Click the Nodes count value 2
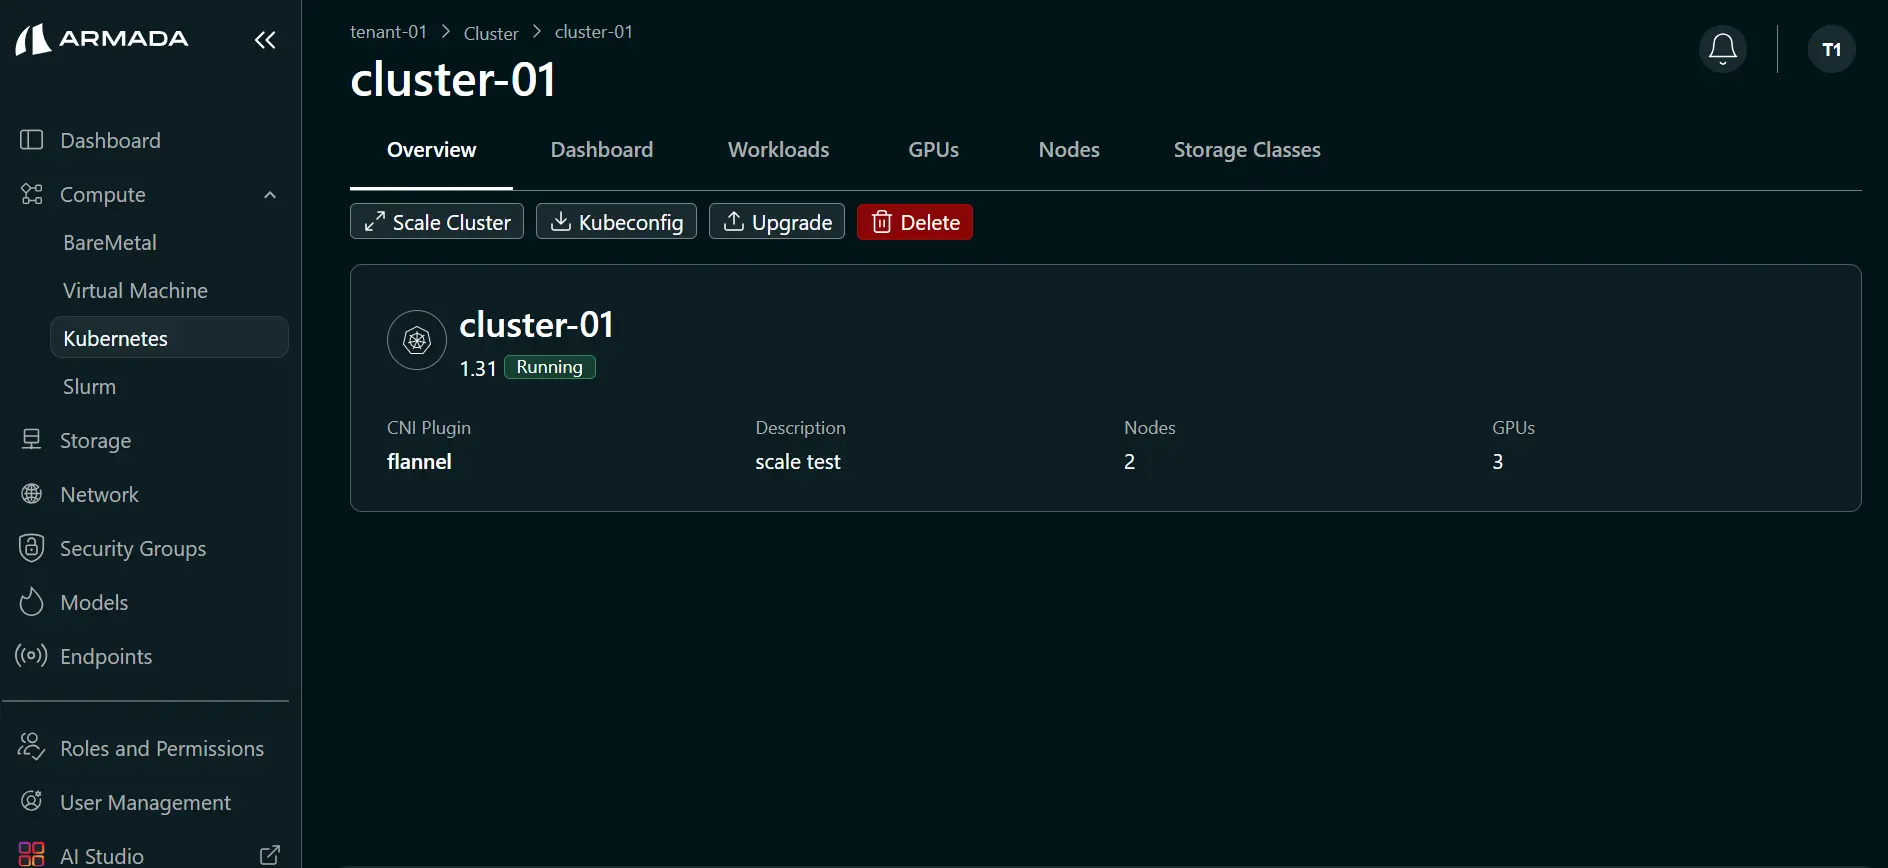1888x868 pixels. 1129,462
